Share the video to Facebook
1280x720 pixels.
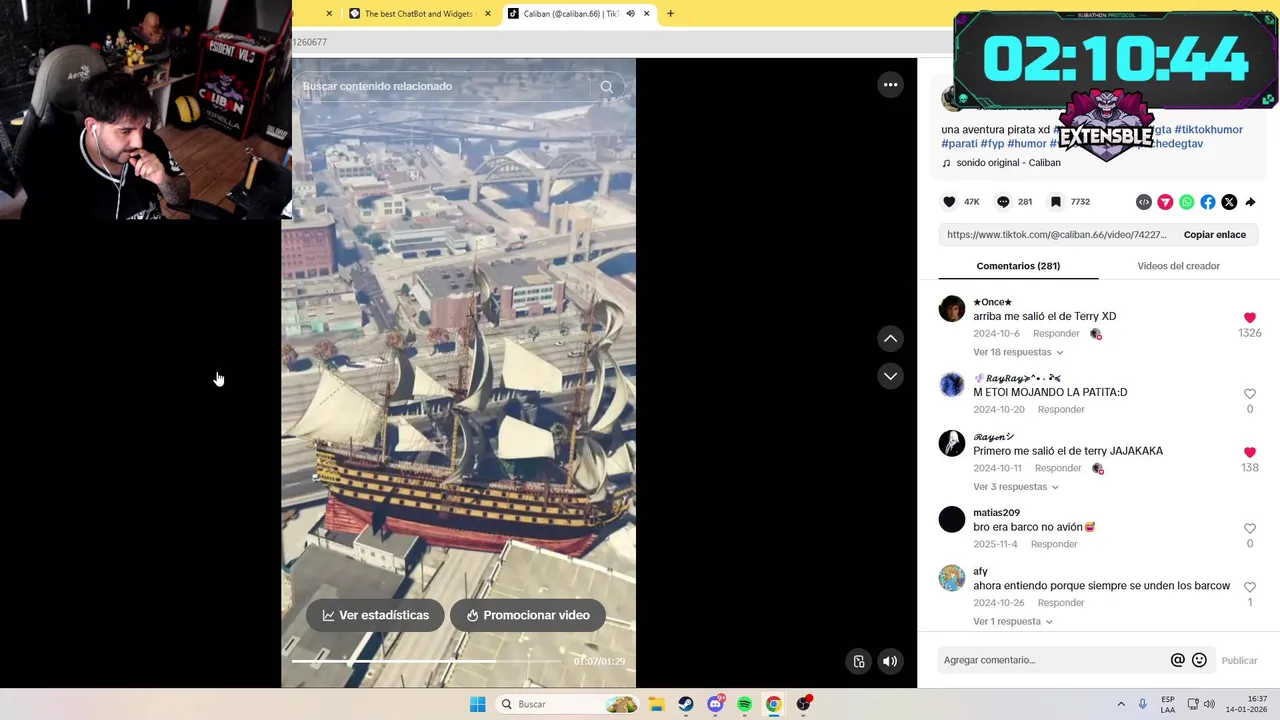pos(1208,202)
